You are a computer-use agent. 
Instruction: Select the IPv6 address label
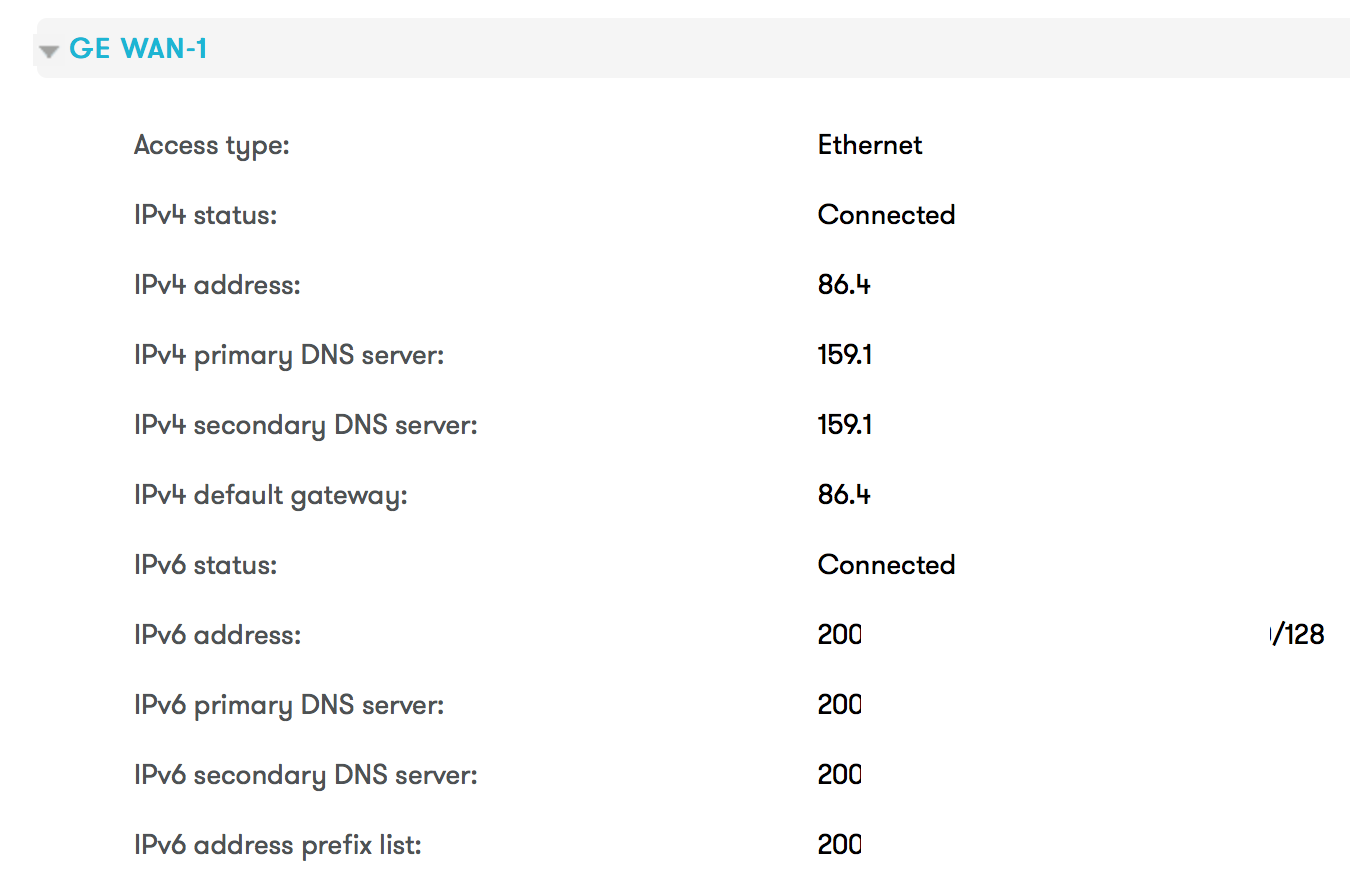click(217, 636)
